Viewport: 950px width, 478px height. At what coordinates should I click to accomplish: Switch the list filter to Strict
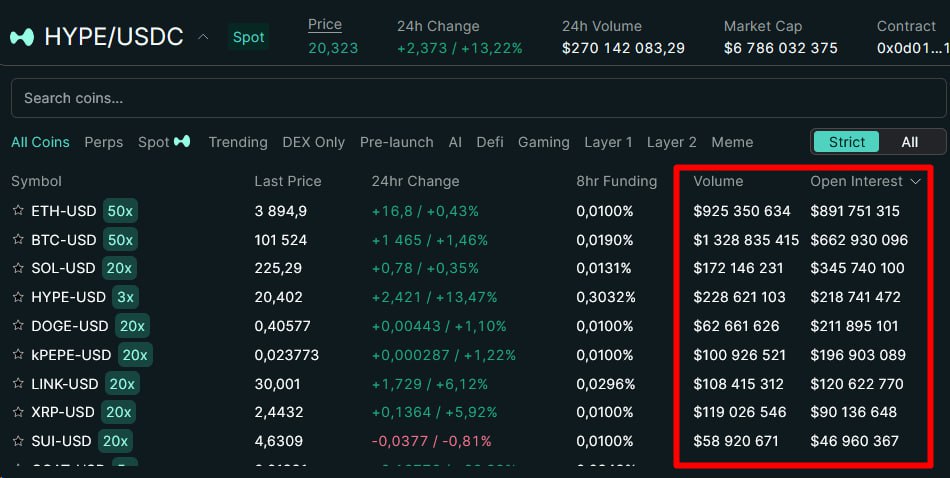(846, 142)
